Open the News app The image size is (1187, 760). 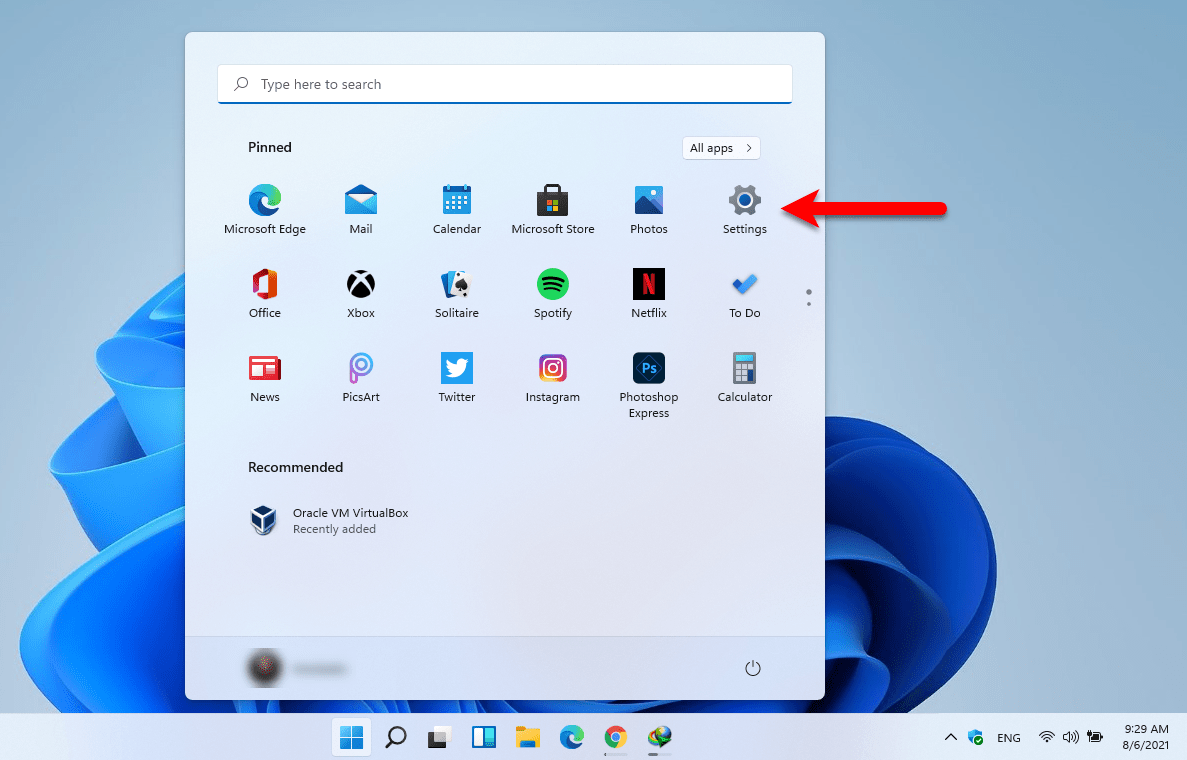point(265,378)
